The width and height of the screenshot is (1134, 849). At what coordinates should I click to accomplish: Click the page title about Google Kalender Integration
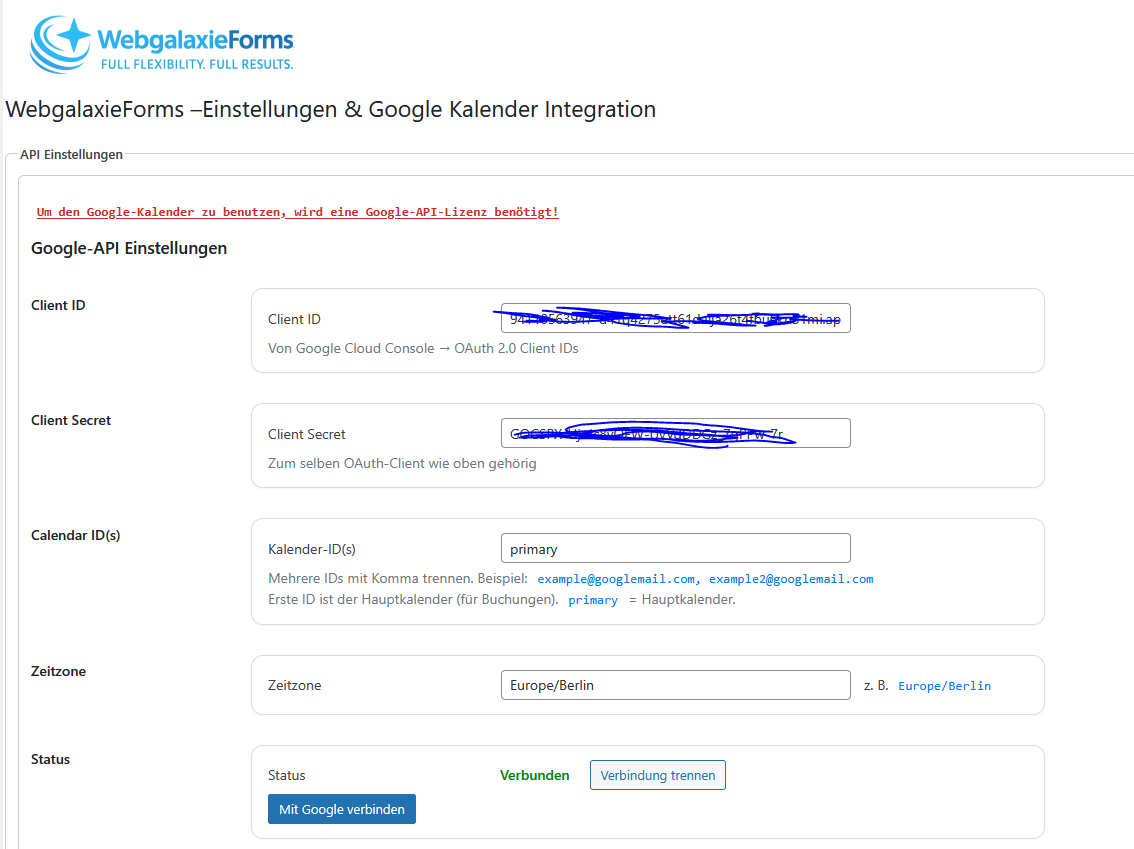[x=330, y=110]
